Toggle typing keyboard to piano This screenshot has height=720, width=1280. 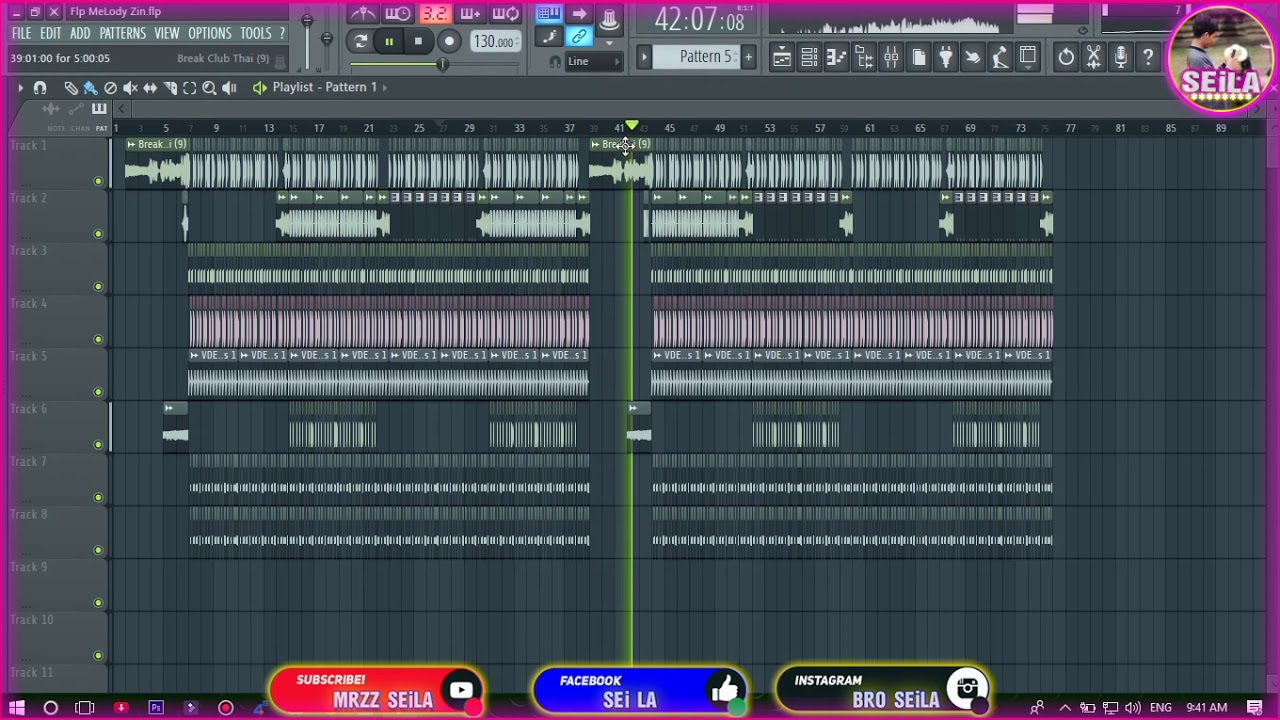click(x=548, y=14)
